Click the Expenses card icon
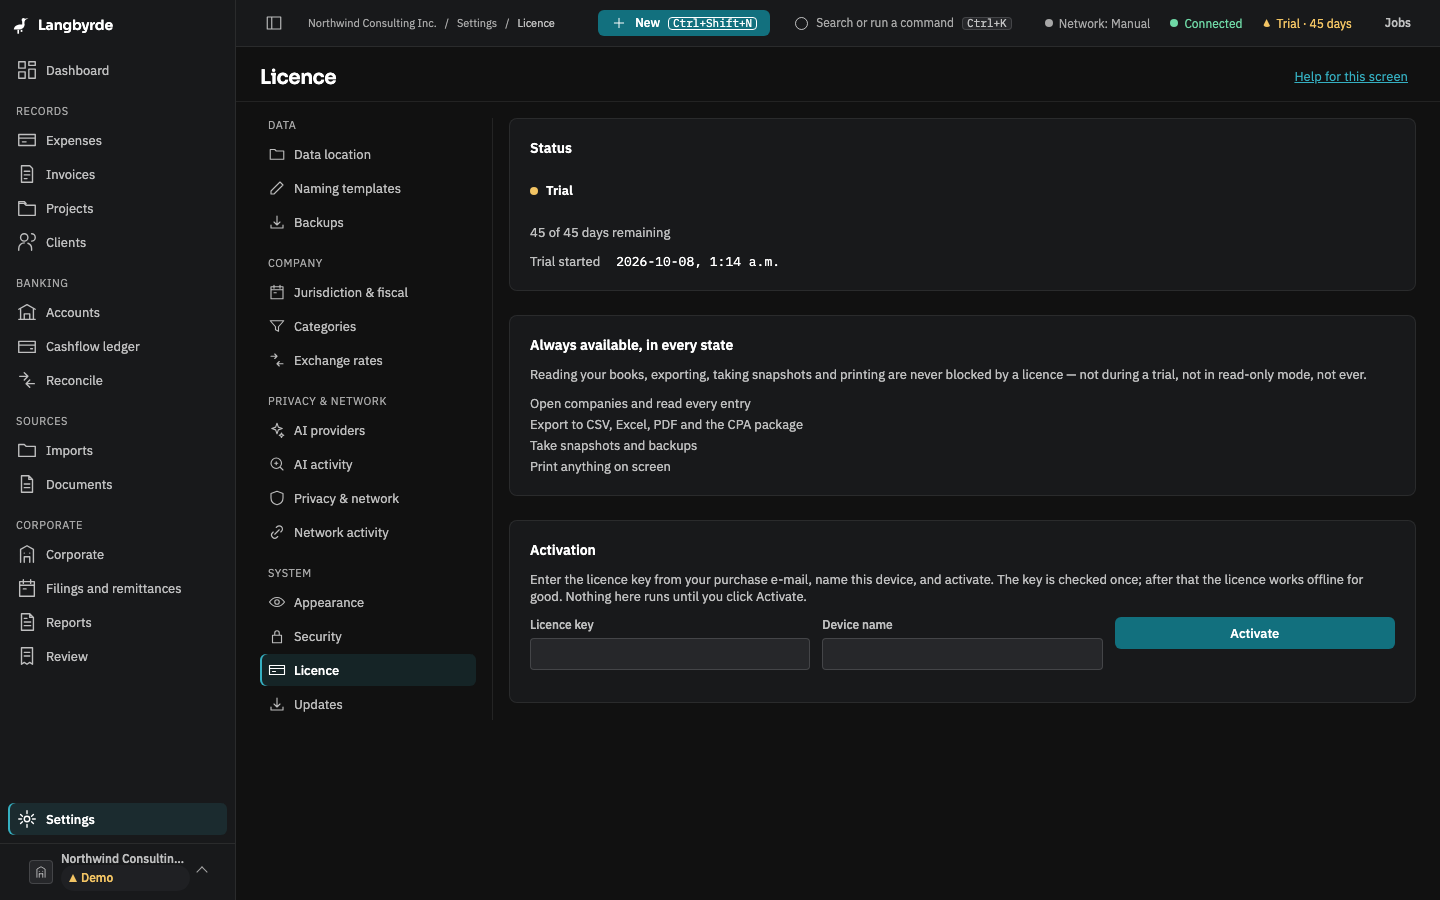Image resolution: width=1440 pixels, height=900 pixels. point(27,140)
